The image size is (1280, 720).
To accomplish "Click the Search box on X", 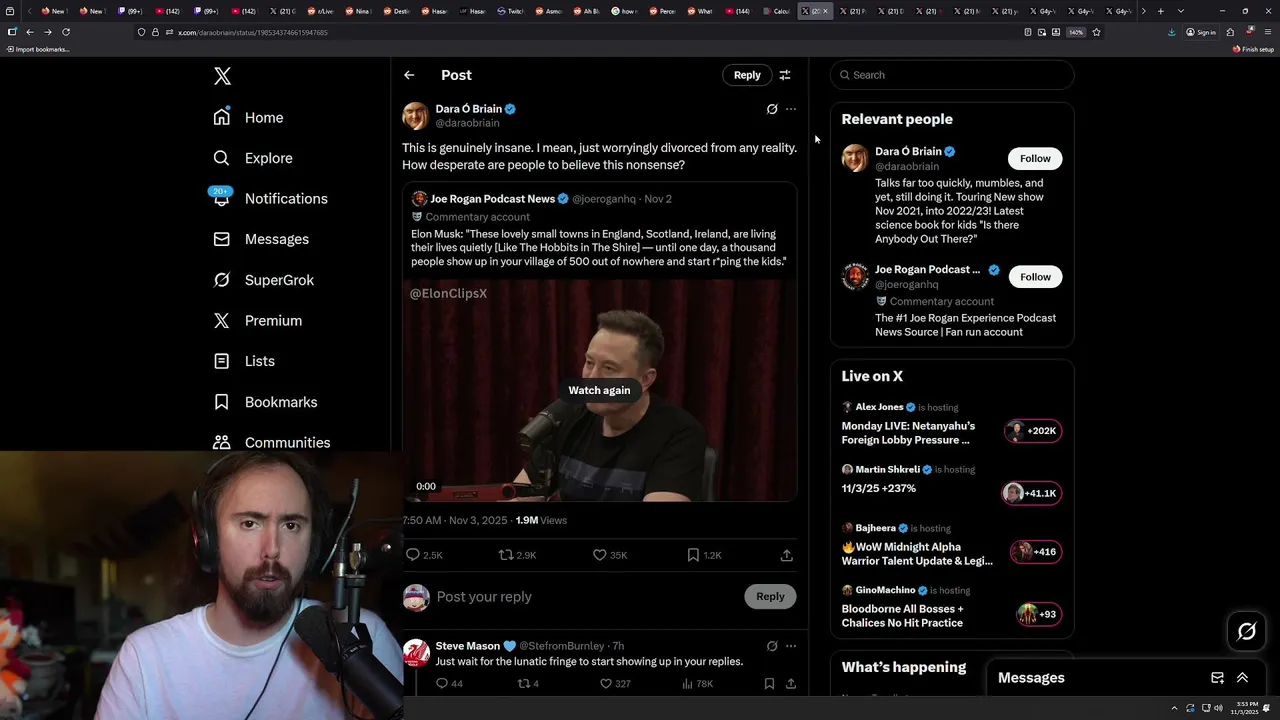I will [952, 75].
